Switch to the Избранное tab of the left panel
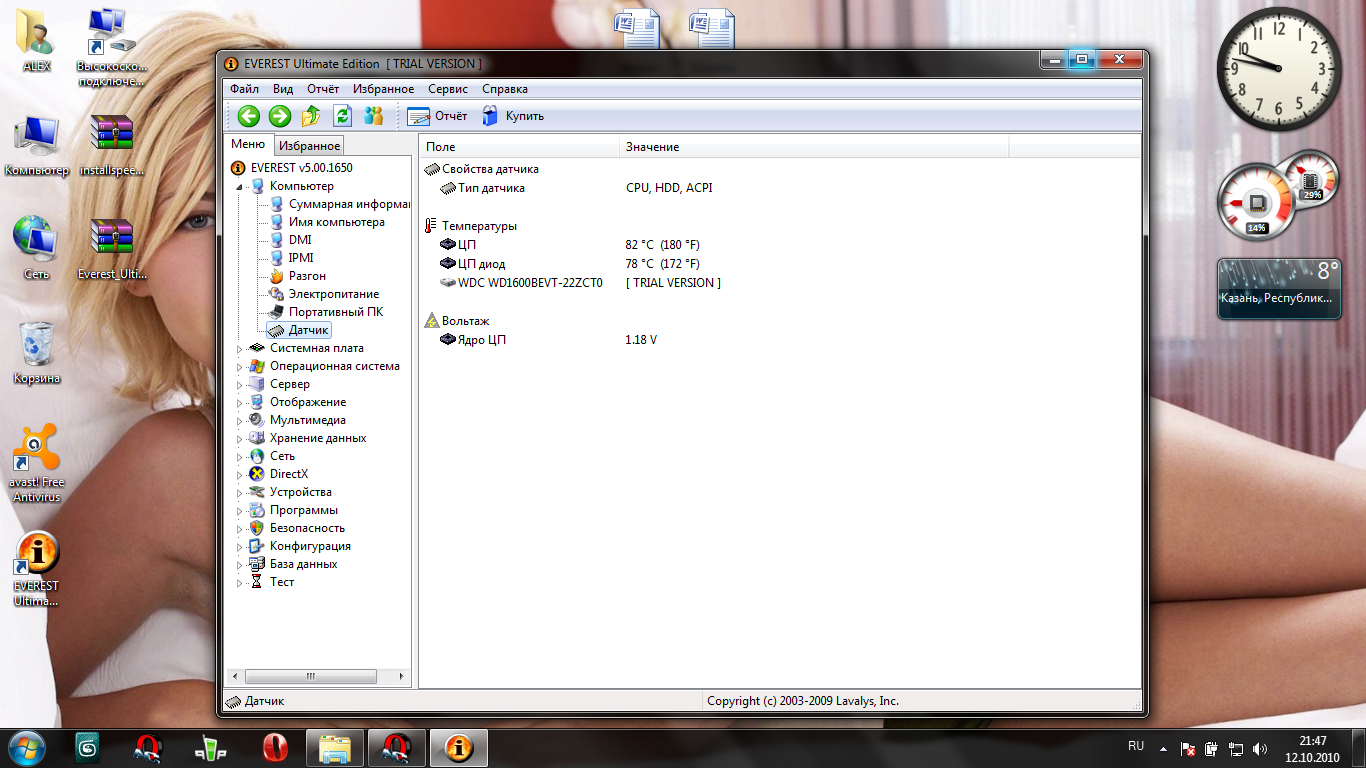Screen dimensions: 1366x768 pyautogui.click(x=310, y=146)
